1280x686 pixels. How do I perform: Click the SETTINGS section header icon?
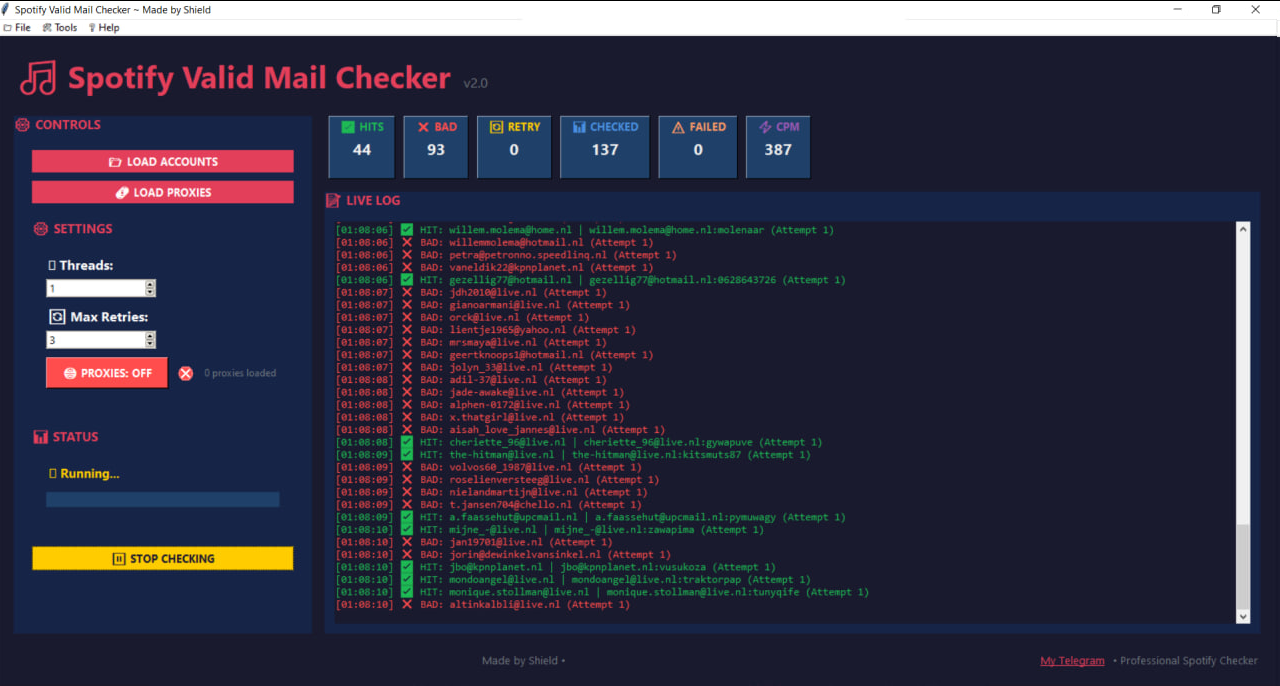pos(41,229)
